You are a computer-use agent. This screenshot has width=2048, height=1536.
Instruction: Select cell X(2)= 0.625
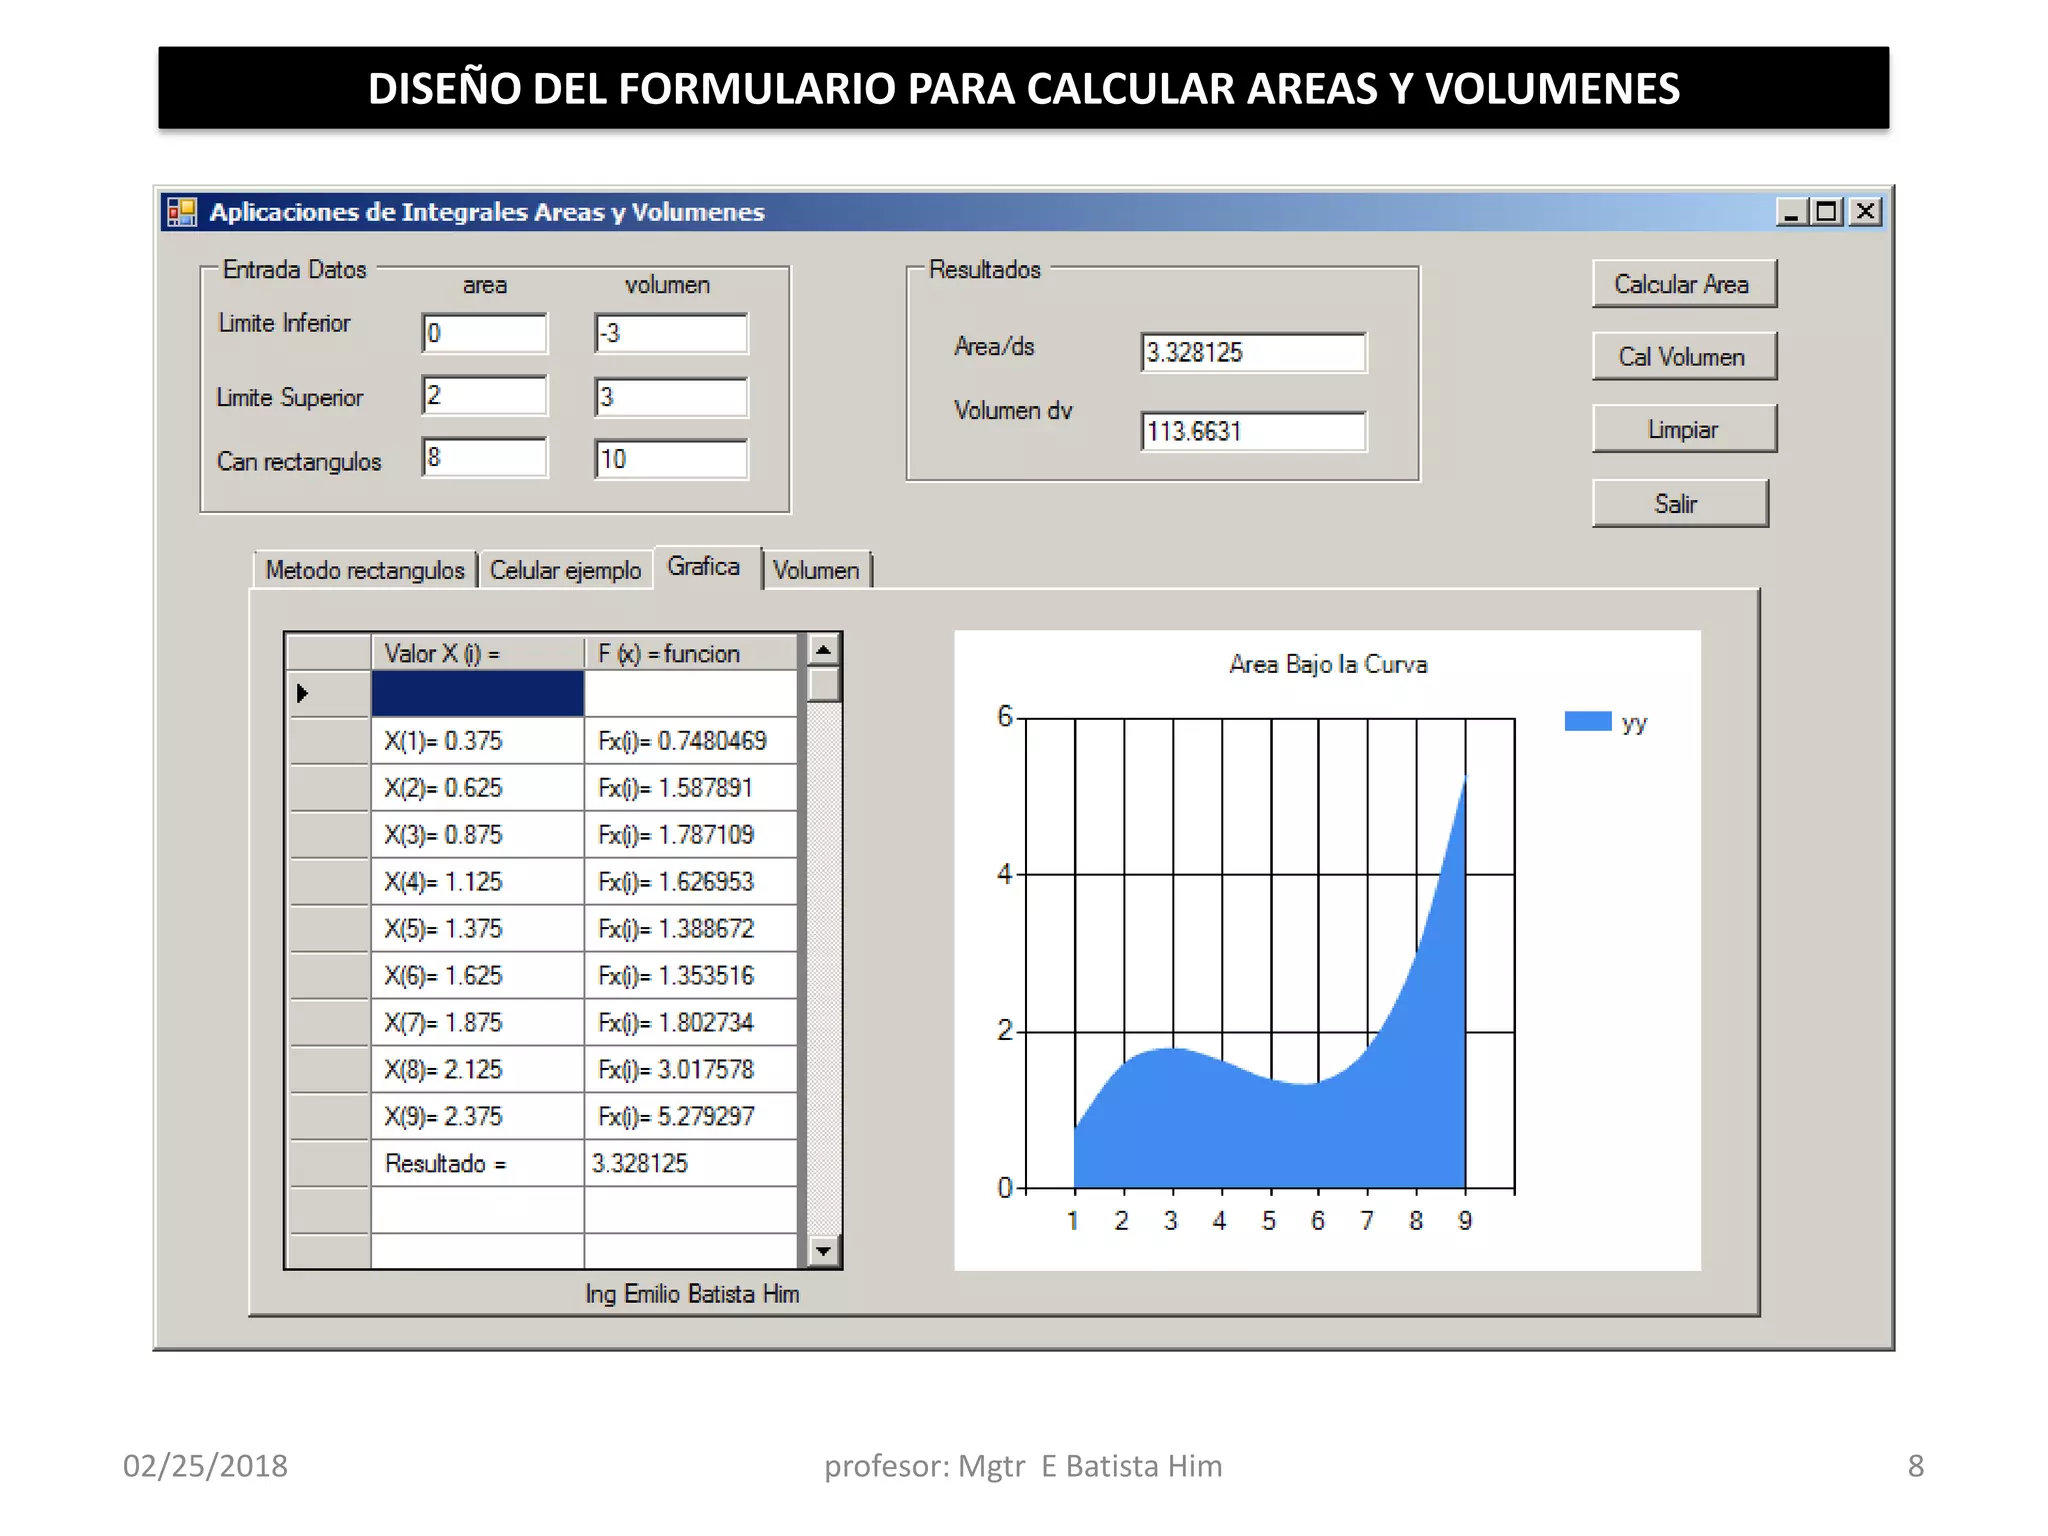tap(478, 788)
